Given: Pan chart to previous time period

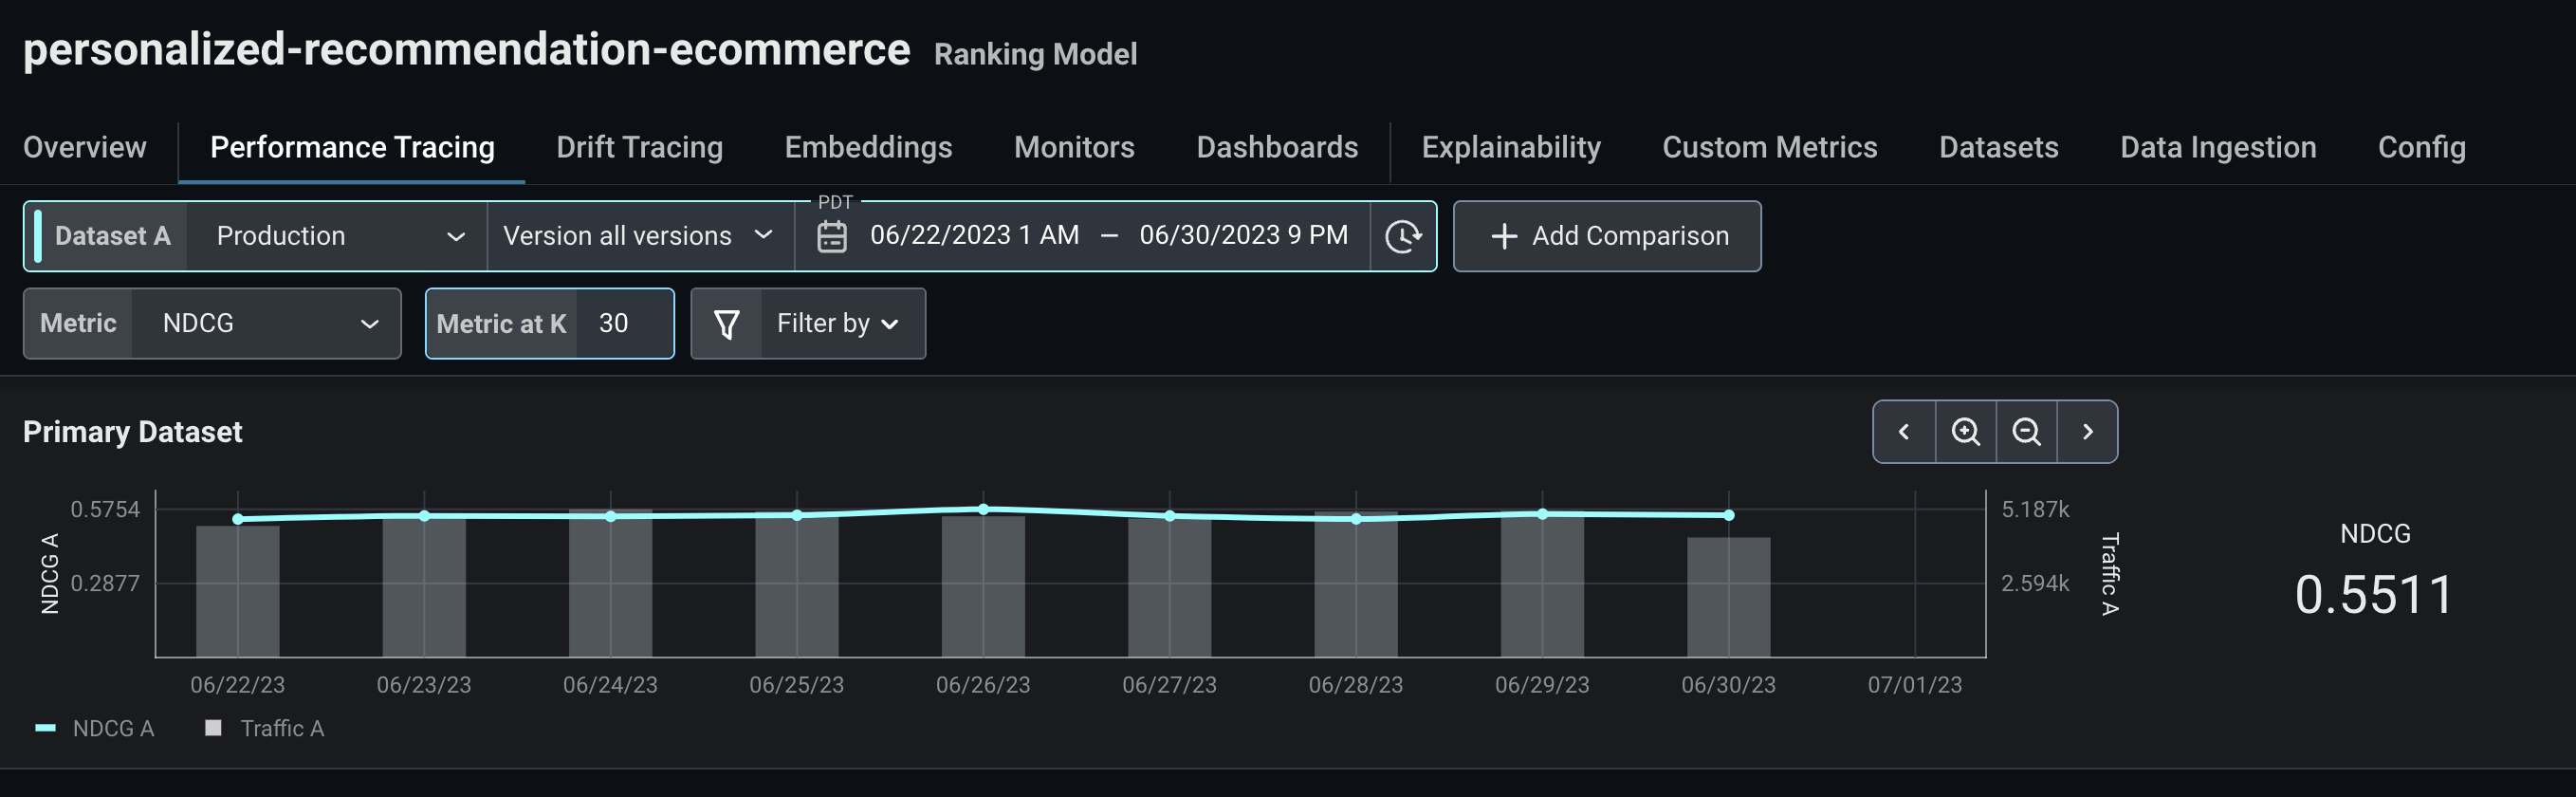Looking at the screenshot, I should (x=1905, y=432).
